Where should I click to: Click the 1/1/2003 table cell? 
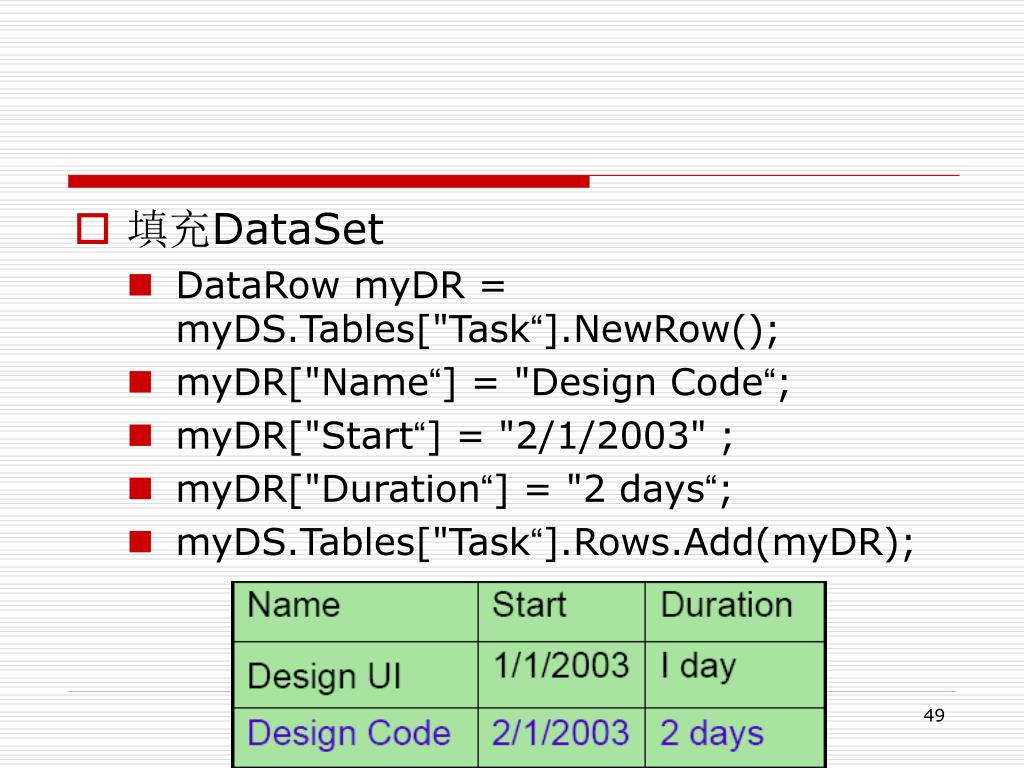click(x=561, y=666)
